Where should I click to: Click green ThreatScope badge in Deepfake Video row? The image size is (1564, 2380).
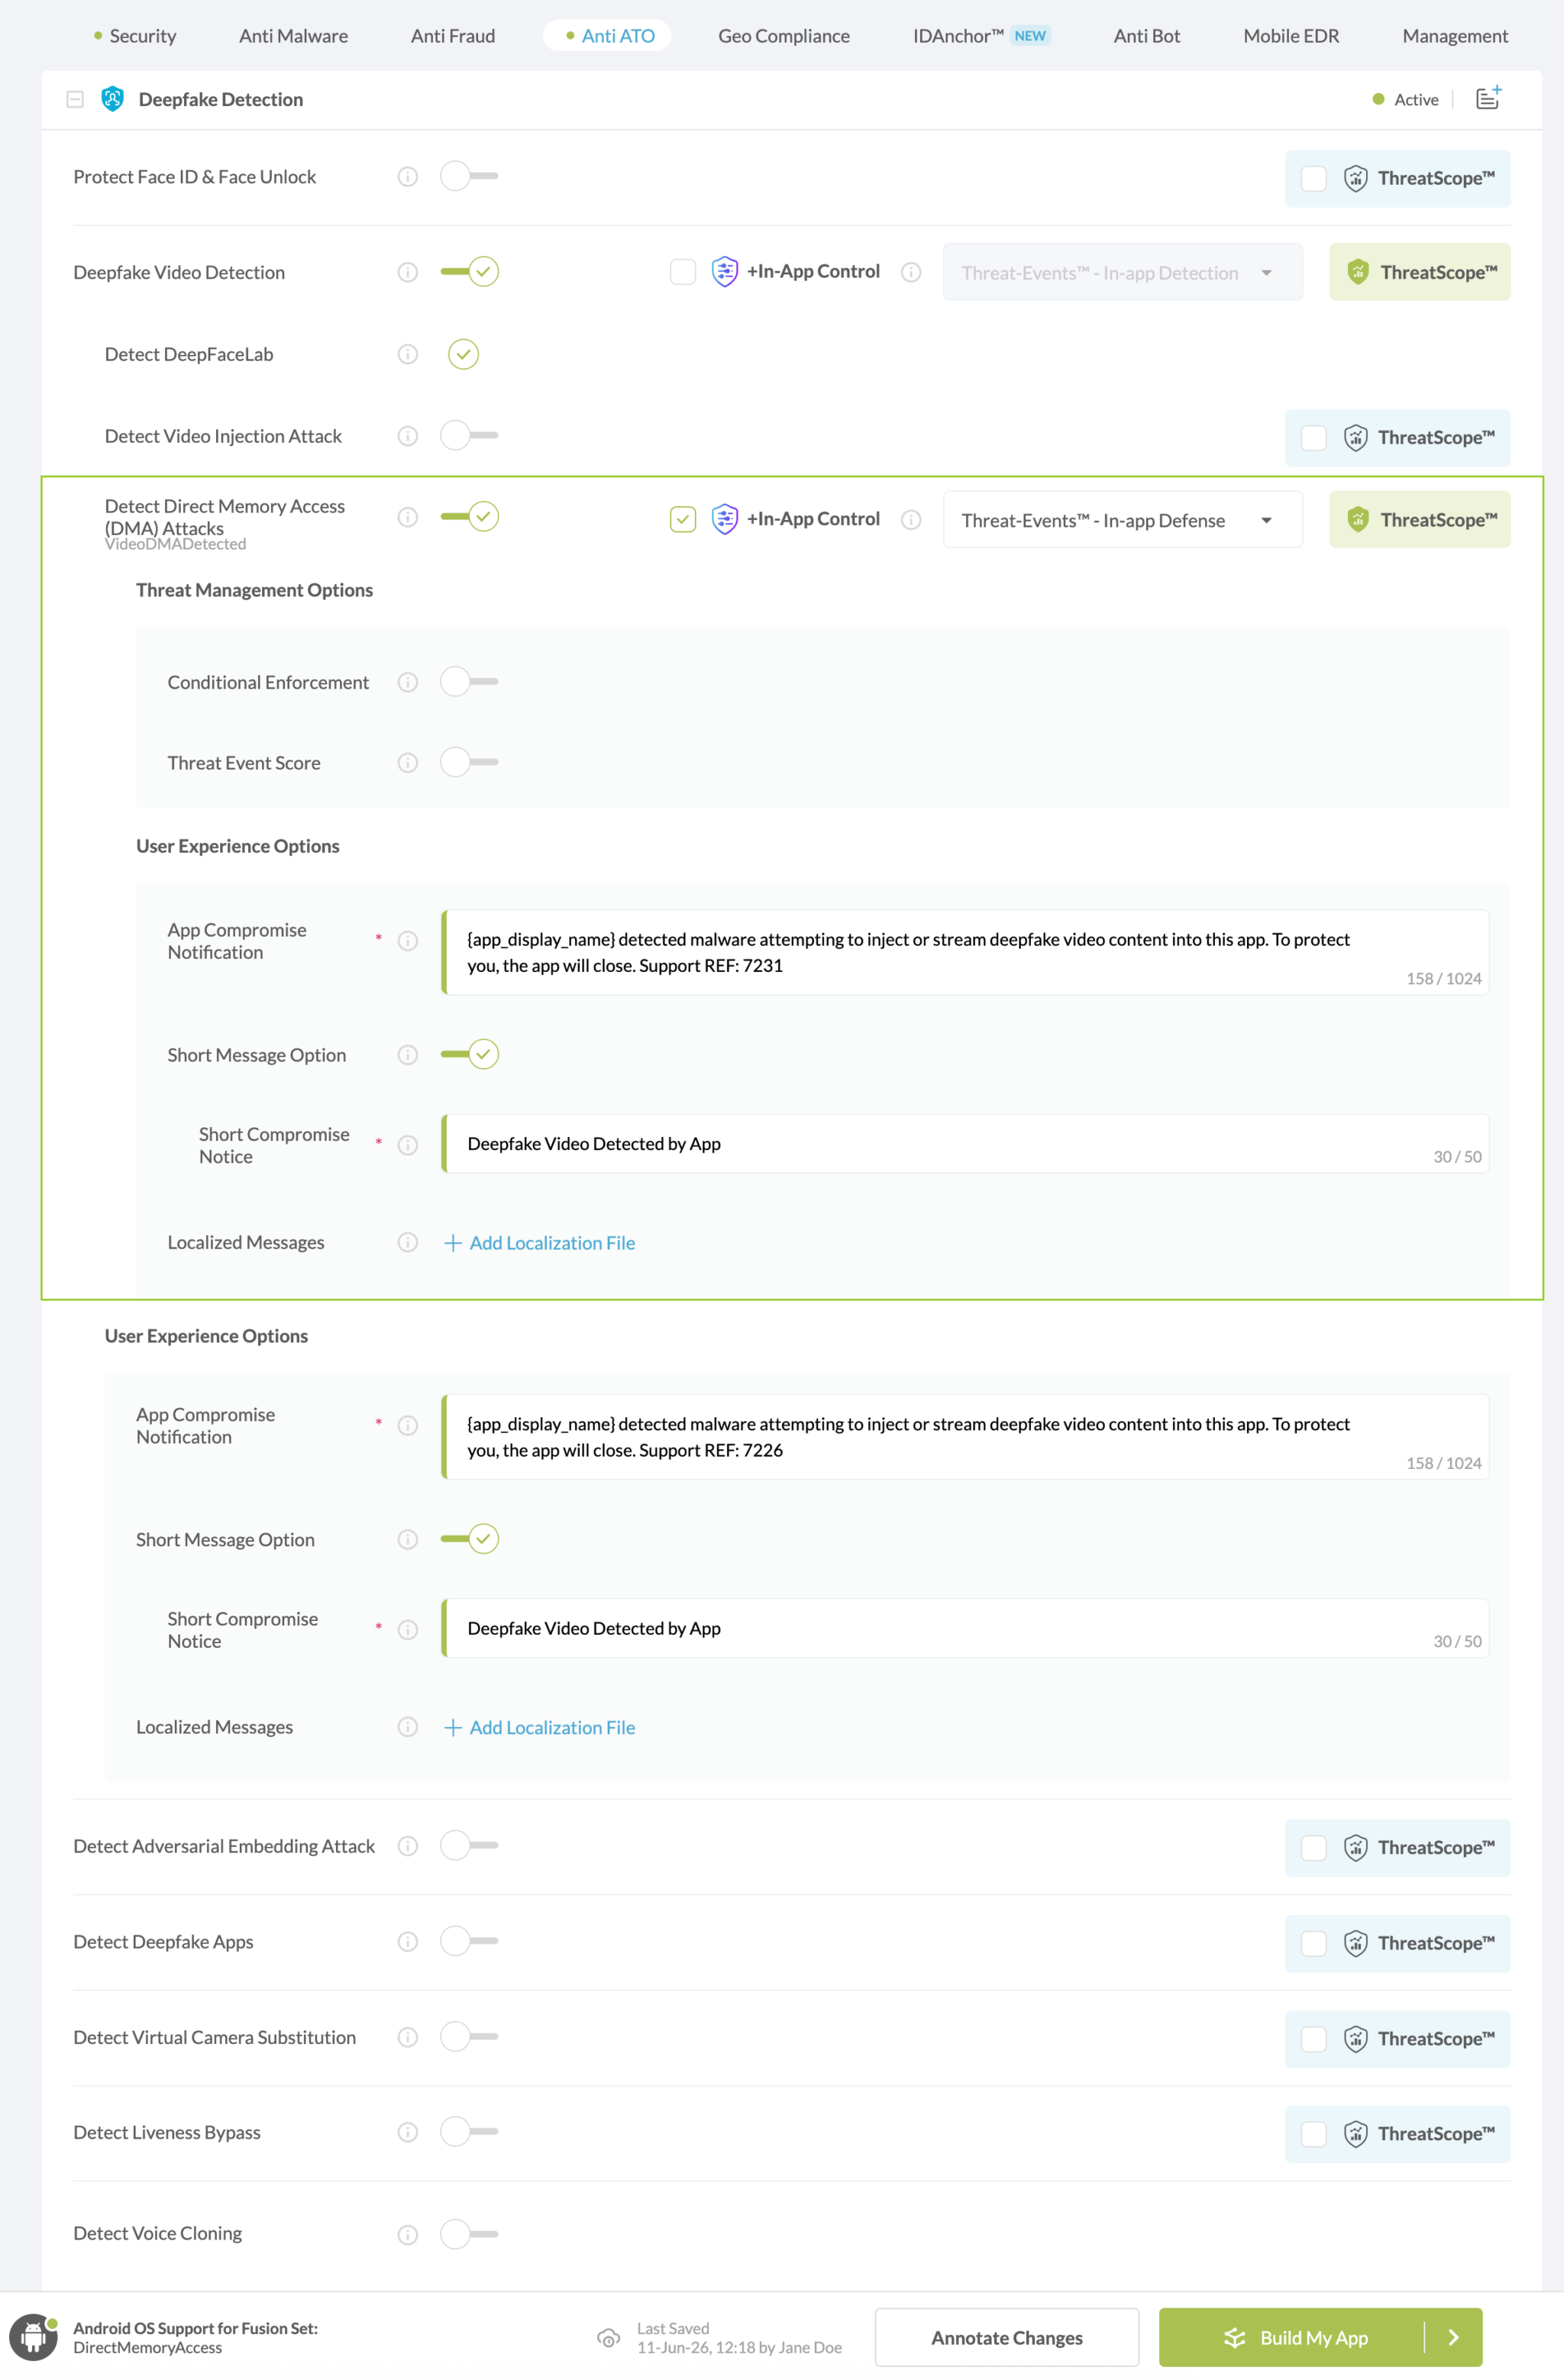coord(1419,272)
